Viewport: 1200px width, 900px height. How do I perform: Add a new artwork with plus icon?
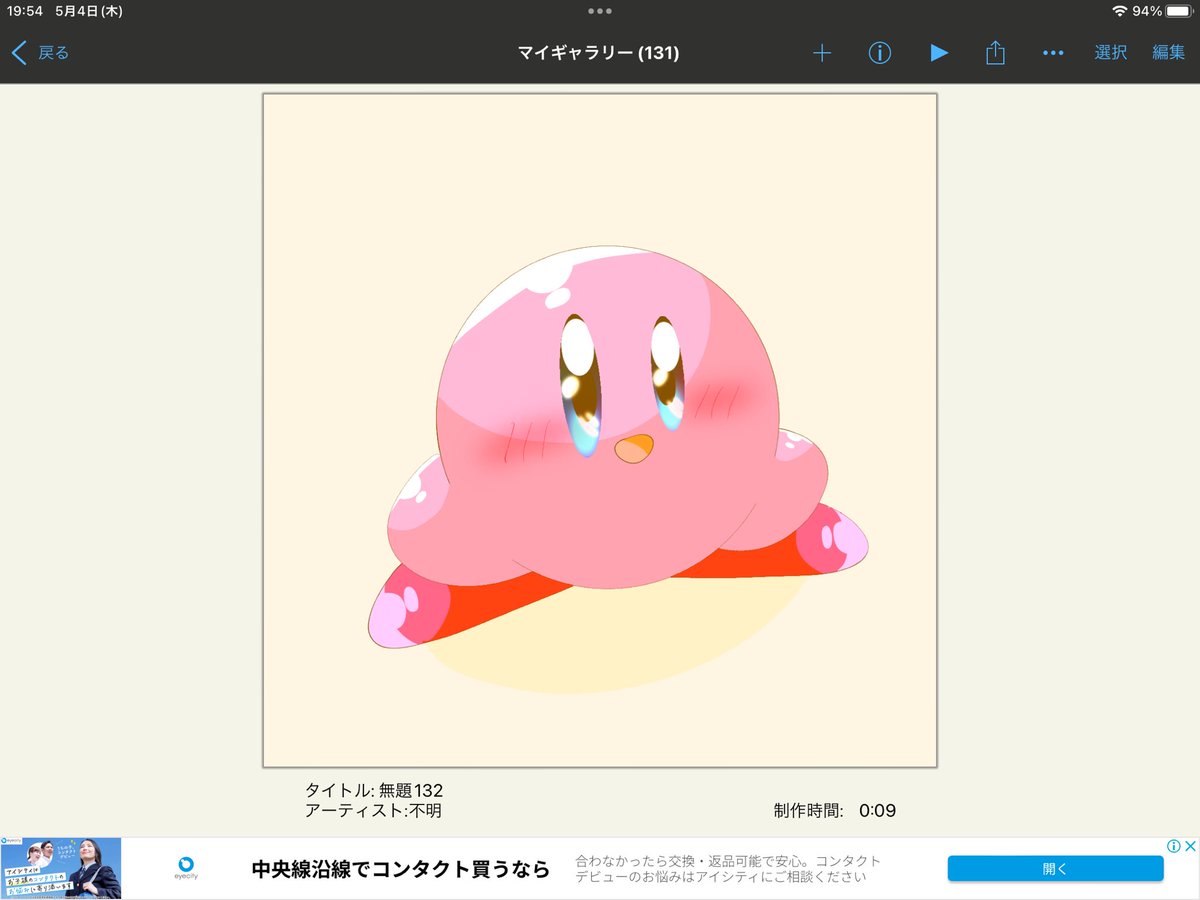point(822,53)
